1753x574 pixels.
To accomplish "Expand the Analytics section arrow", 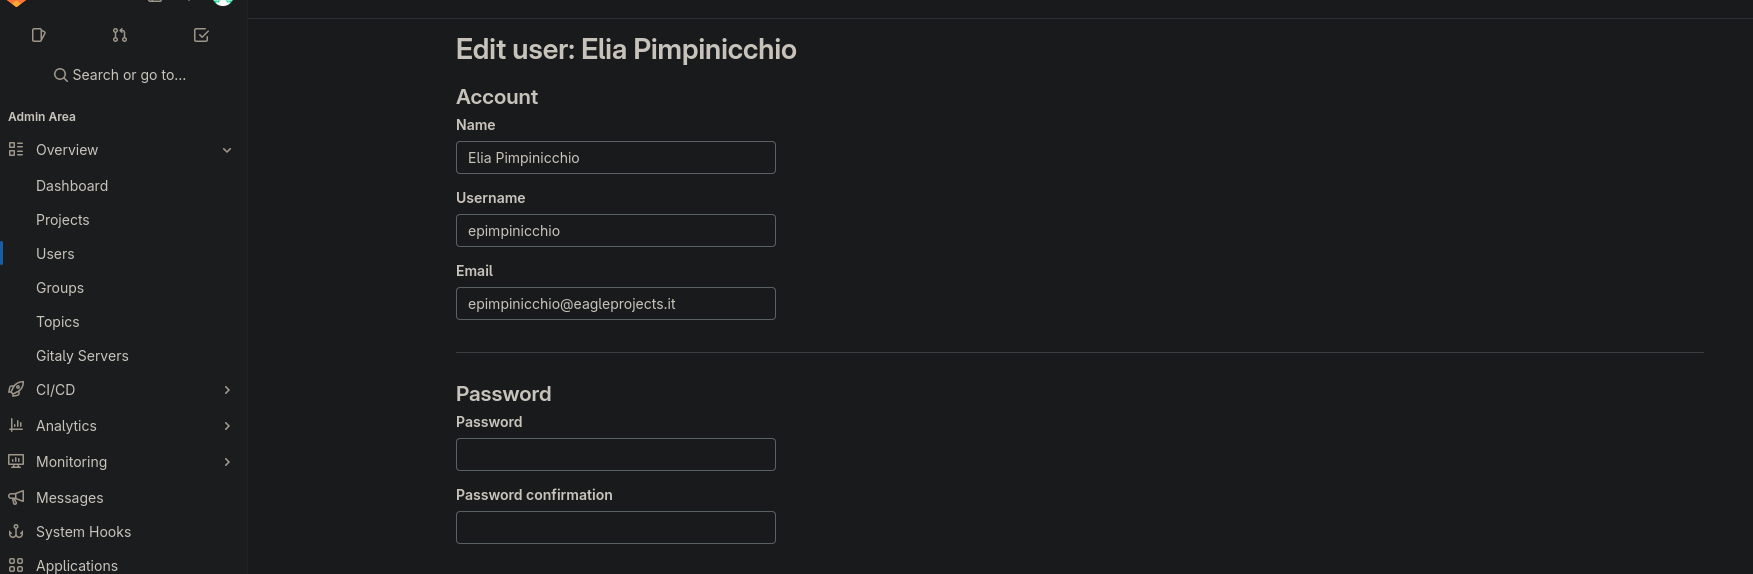I will pyautogui.click(x=227, y=426).
